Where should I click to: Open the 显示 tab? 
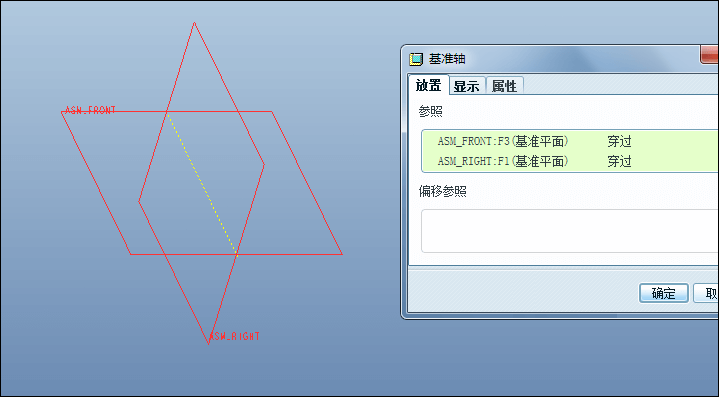pyautogui.click(x=467, y=86)
